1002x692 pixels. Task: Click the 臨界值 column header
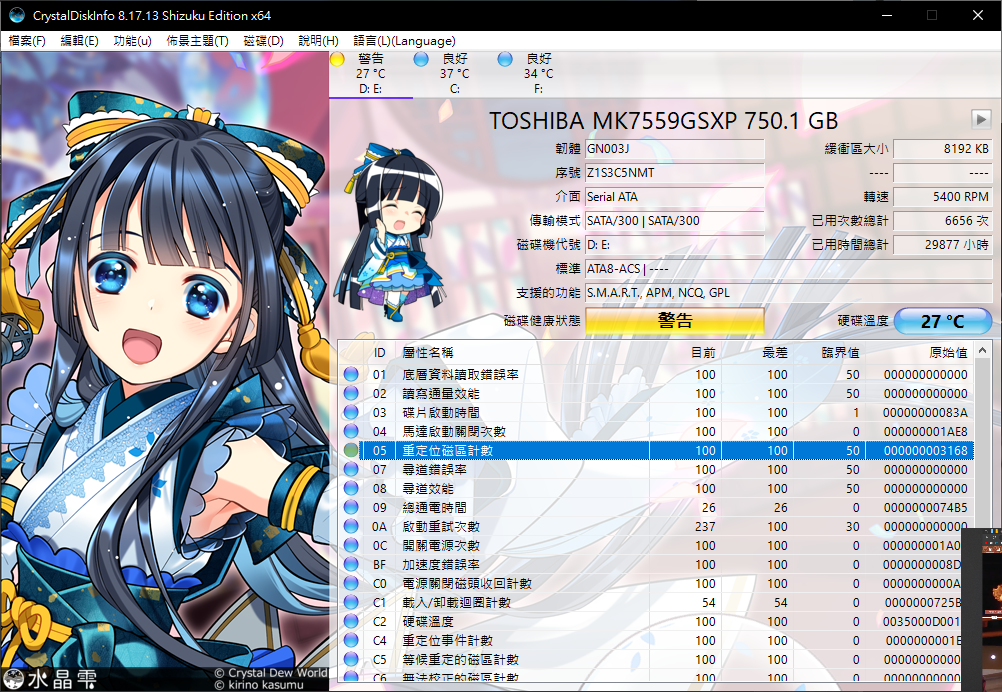[829, 353]
